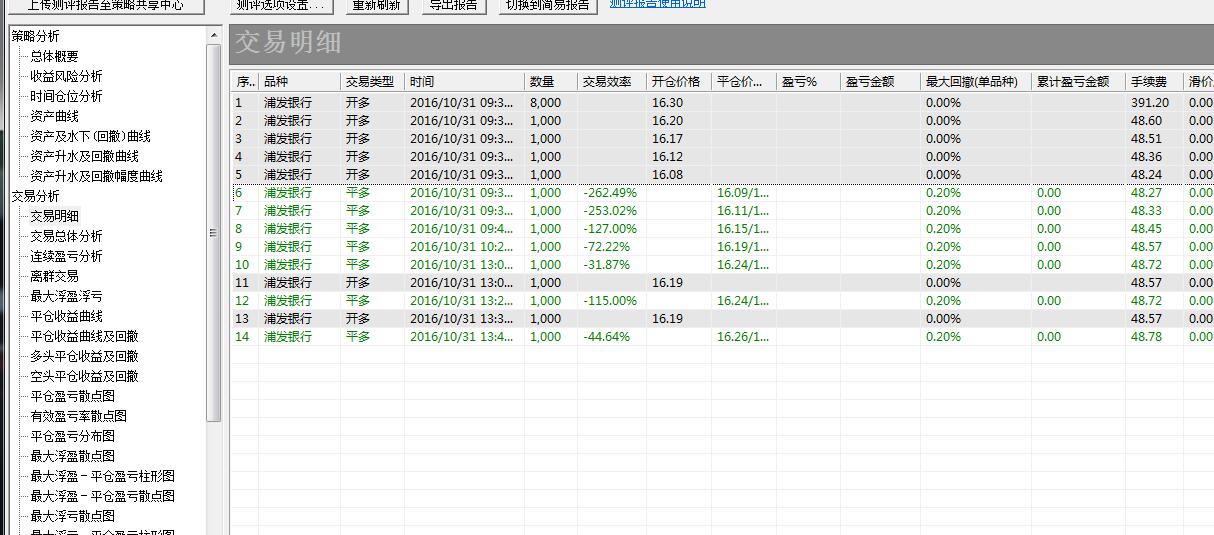Viewport: 1214px width, 535px height.
Task: Select 总体概要 in the tree
Action: click(x=54, y=56)
